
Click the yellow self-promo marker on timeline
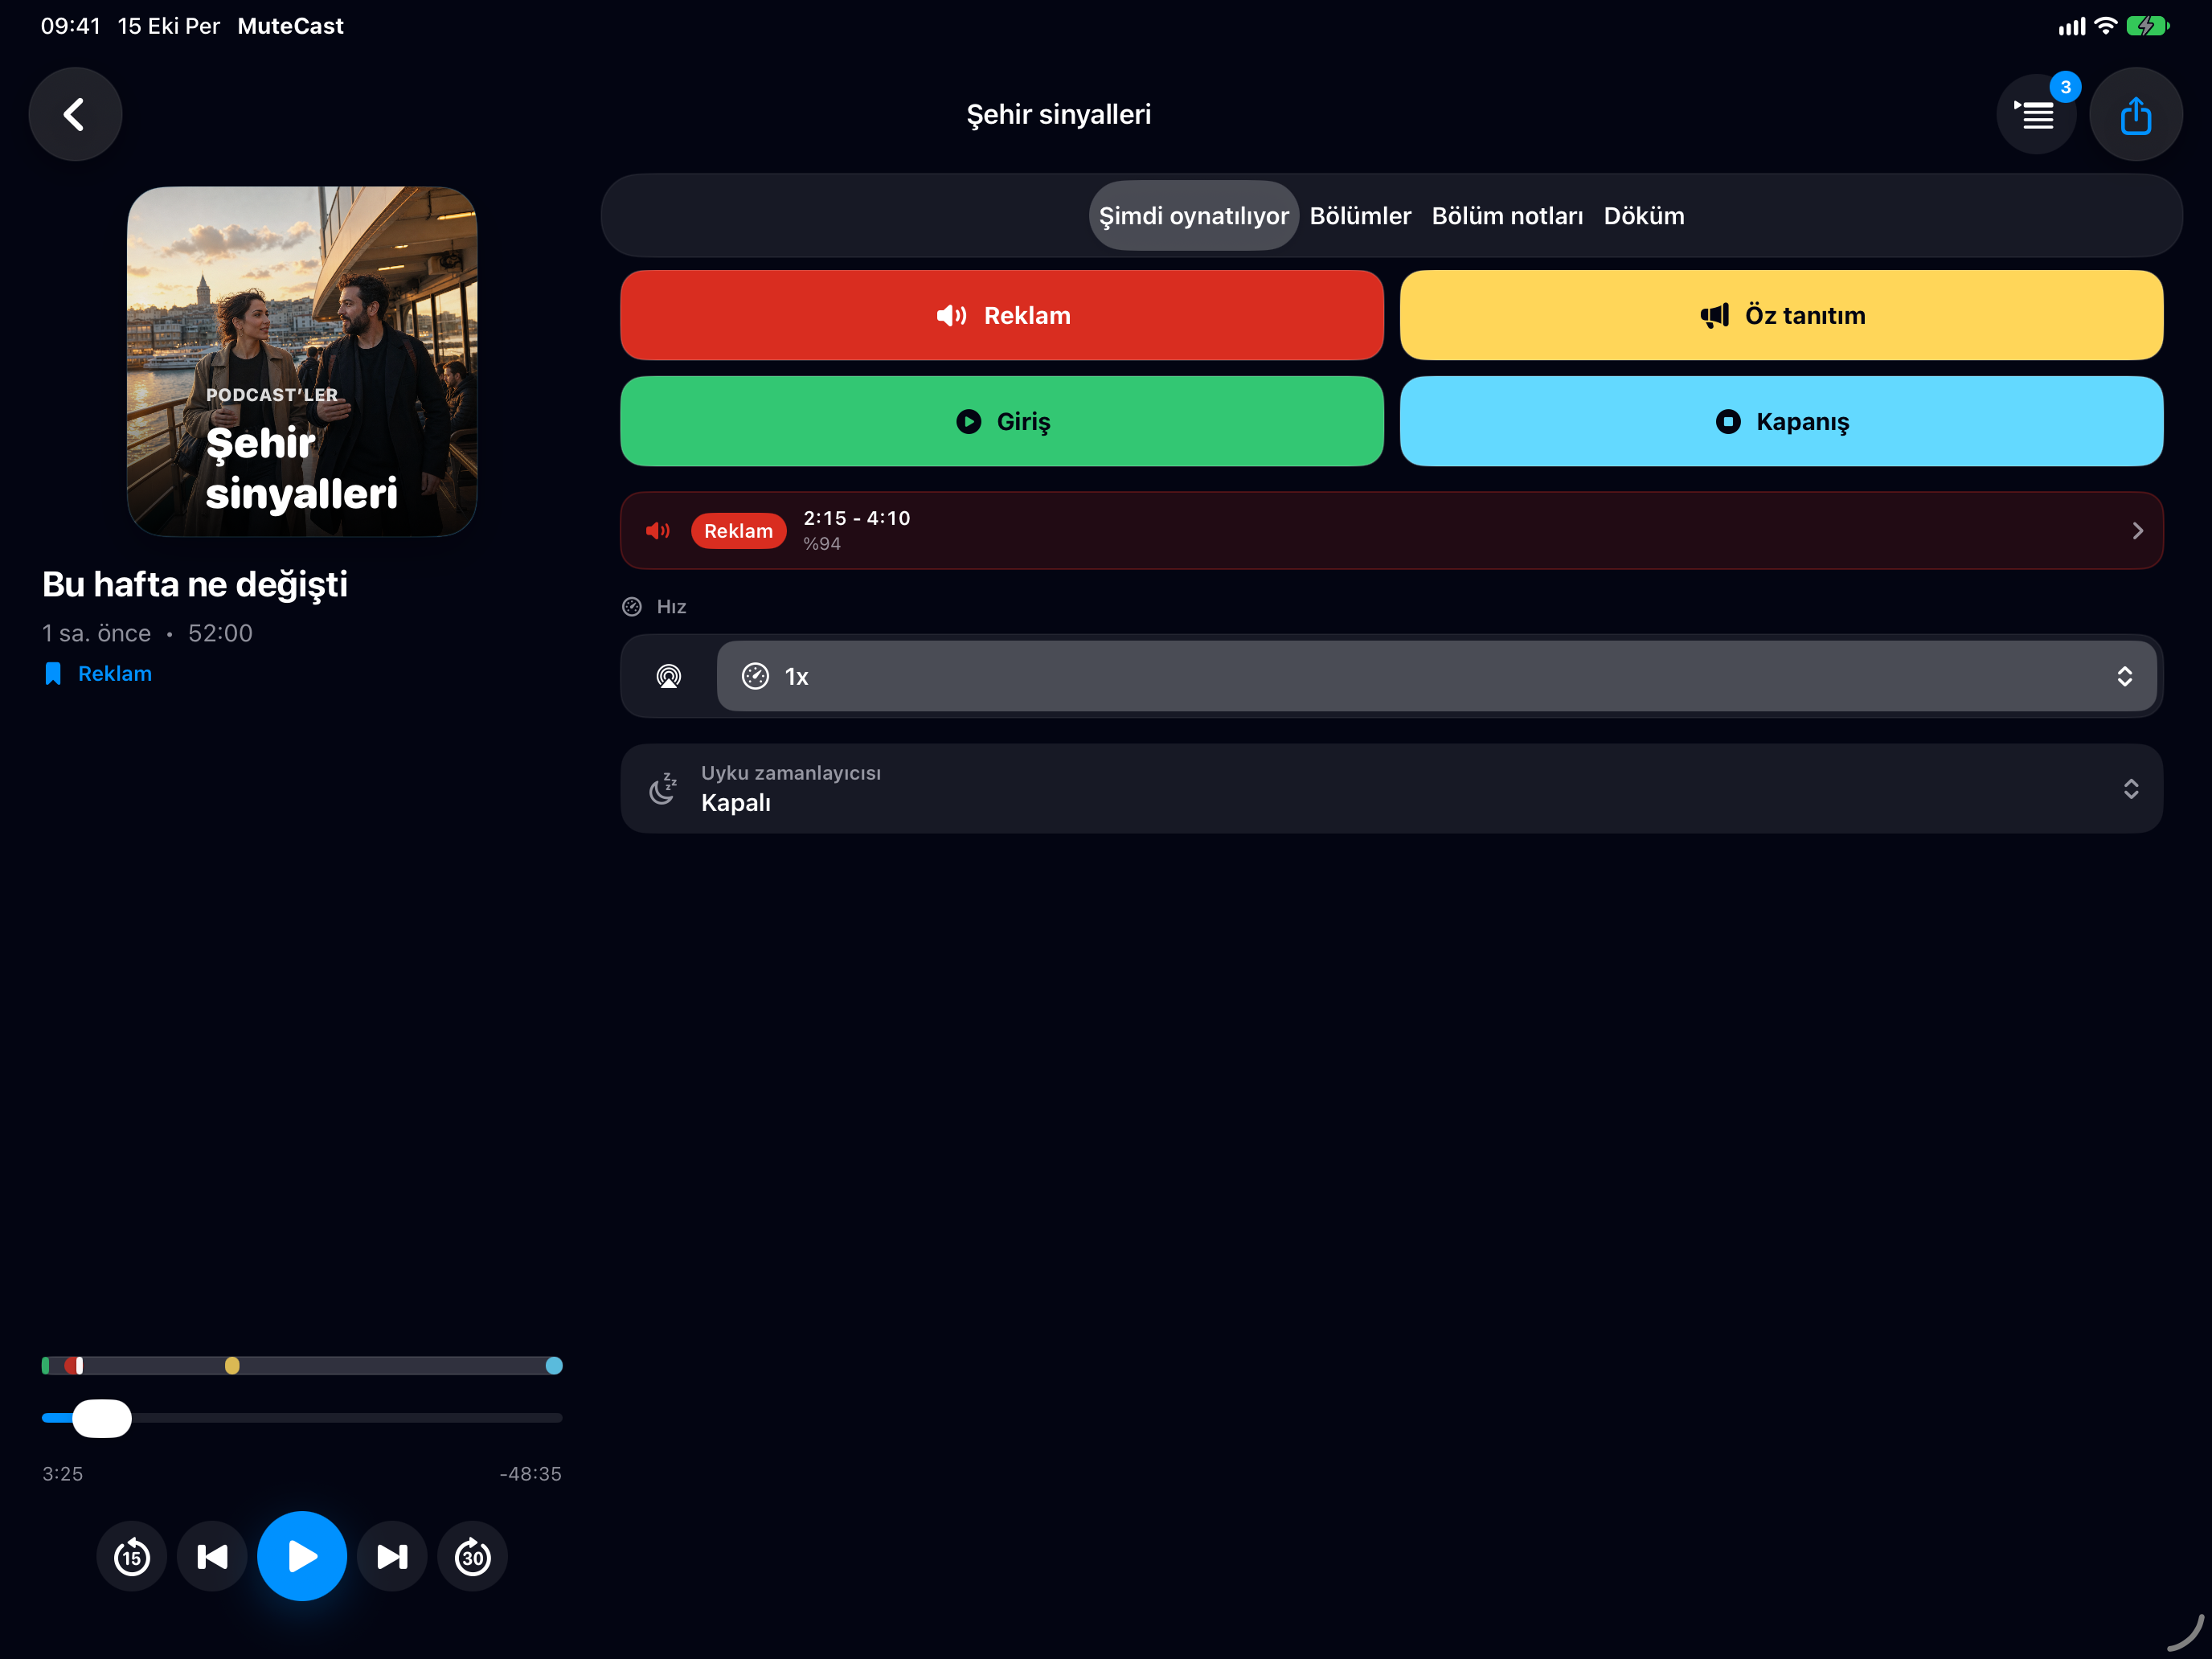(x=232, y=1365)
